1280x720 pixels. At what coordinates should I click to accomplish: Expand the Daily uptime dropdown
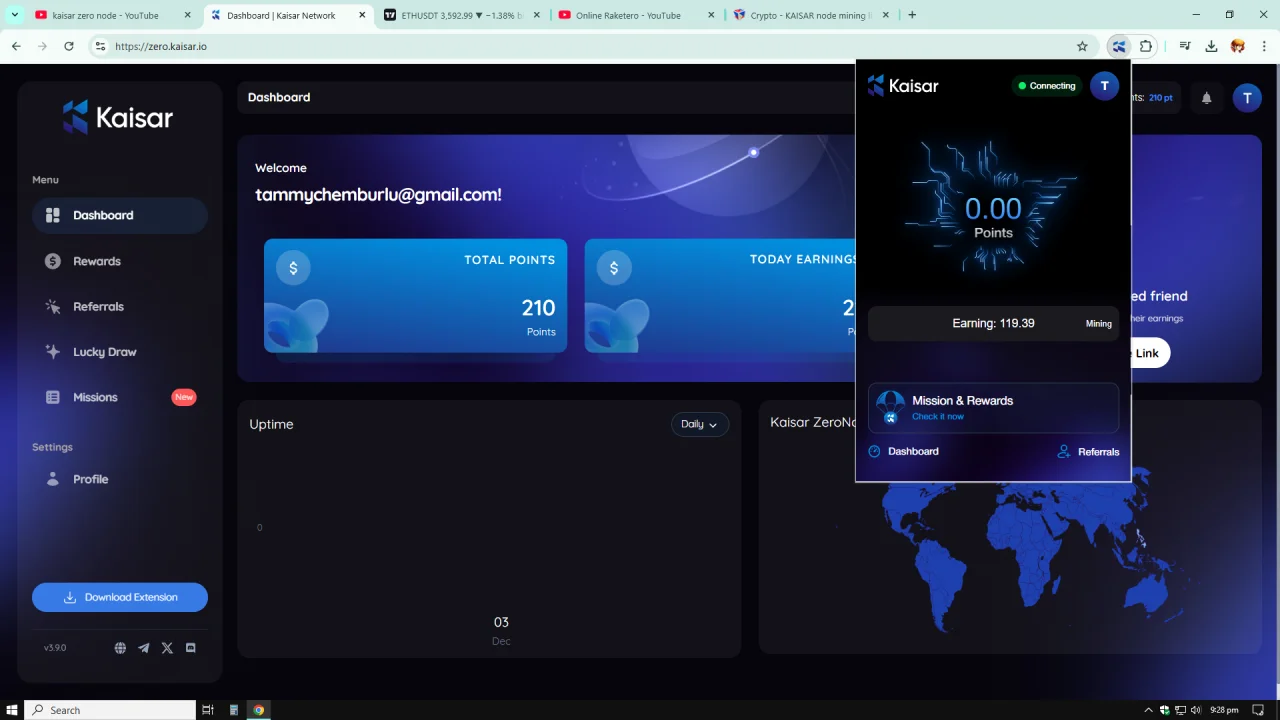pos(699,424)
